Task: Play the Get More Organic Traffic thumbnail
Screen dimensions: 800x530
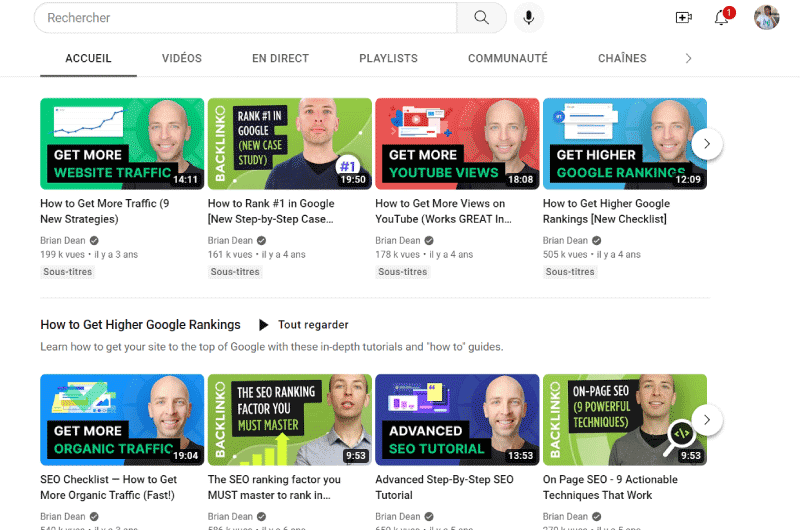Action: (122, 420)
